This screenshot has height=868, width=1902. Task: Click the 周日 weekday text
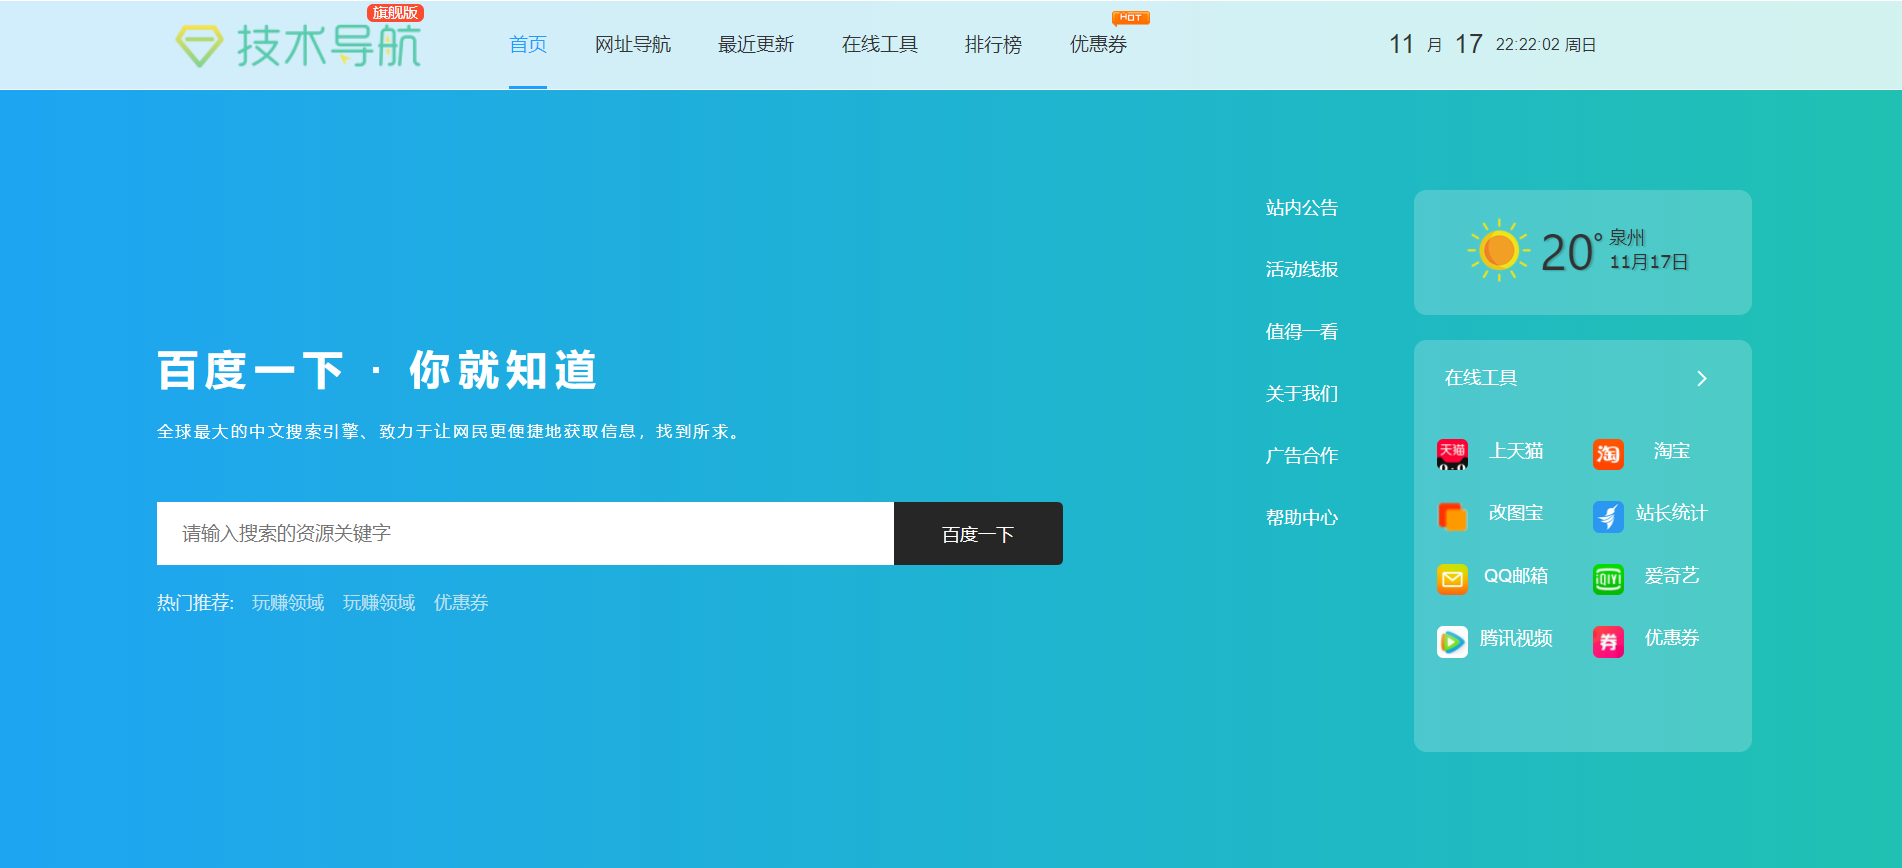[1580, 45]
